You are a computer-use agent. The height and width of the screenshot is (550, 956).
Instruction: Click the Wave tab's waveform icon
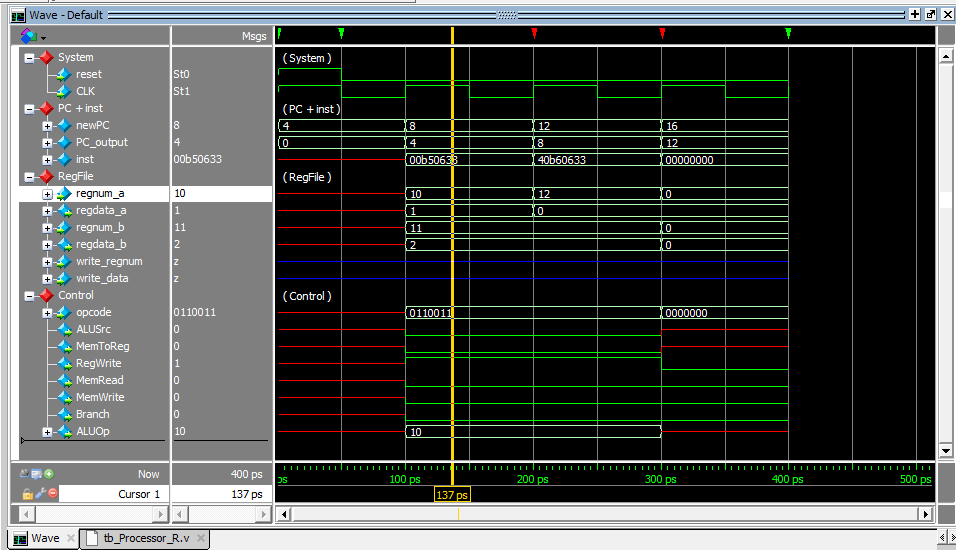point(20,538)
